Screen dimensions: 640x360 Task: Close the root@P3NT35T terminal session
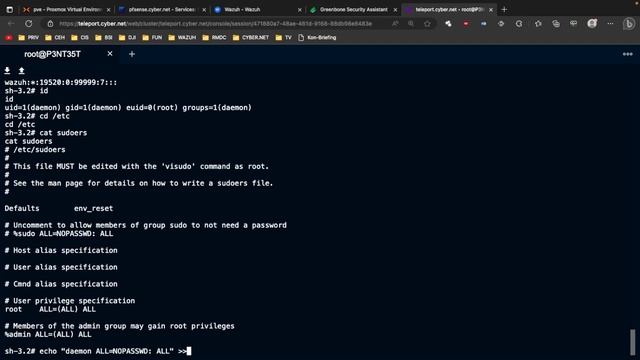point(110,54)
